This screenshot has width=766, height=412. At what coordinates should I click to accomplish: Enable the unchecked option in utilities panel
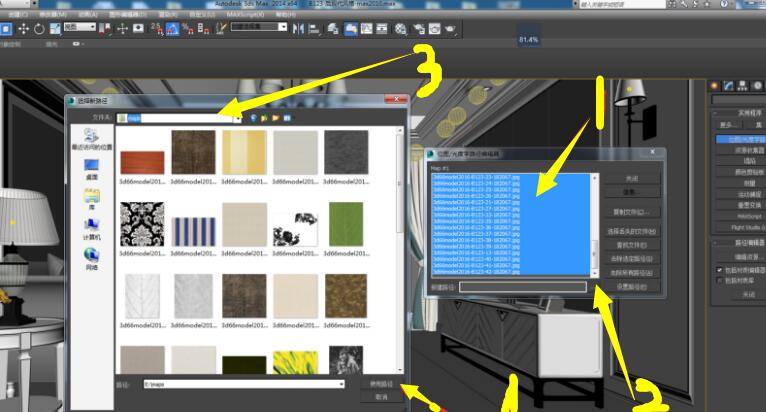coord(719,281)
